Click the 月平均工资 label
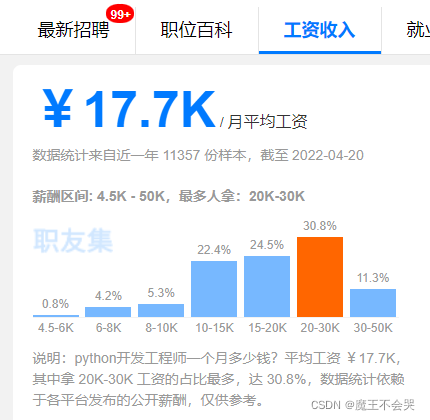Screen dimensions: 430x420 point(267,122)
